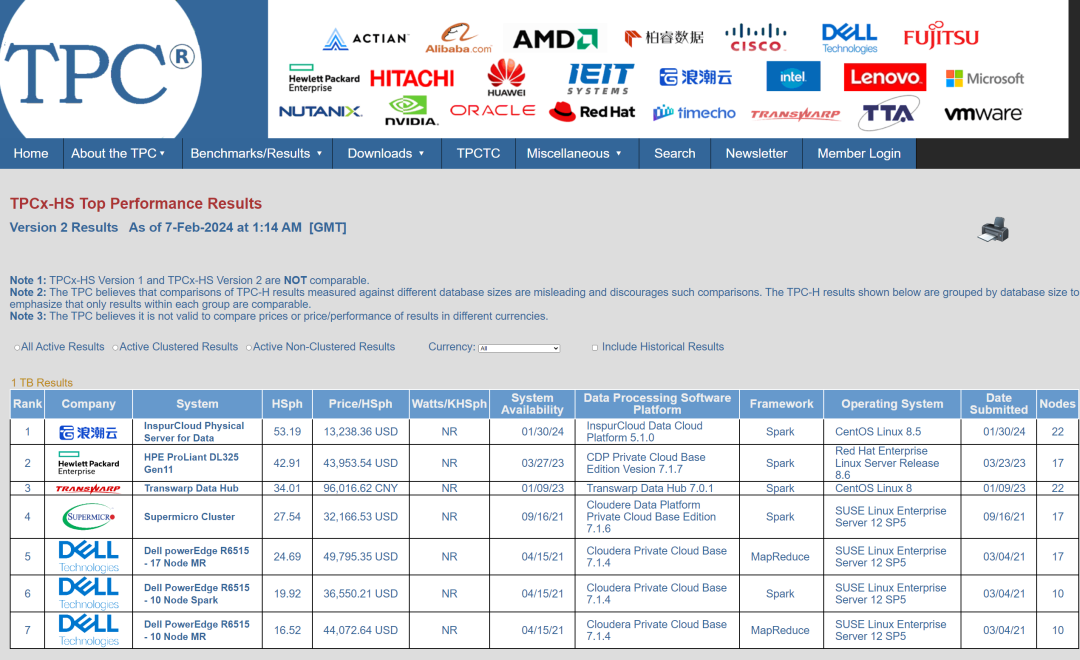Click the AMD logo
The image size is (1080, 660).
pos(555,39)
